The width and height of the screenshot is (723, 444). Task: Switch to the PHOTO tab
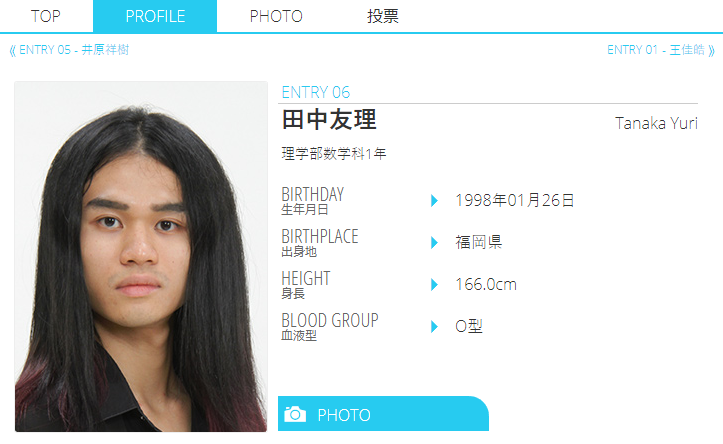pyautogui.click(x=276, y=16)
